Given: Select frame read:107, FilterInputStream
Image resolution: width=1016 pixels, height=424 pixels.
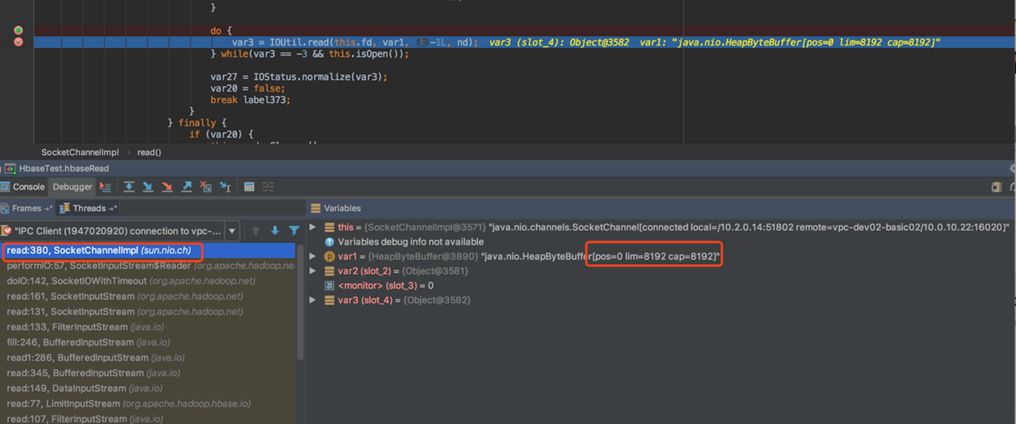Looking at the screenshot, I should coord(148,419).
